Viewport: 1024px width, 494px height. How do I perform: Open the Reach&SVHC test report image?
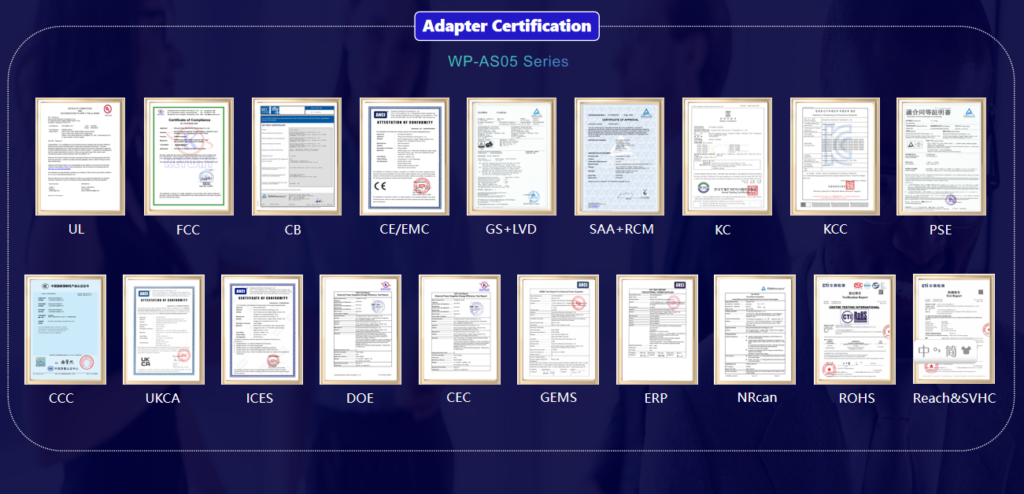(954, 330)
